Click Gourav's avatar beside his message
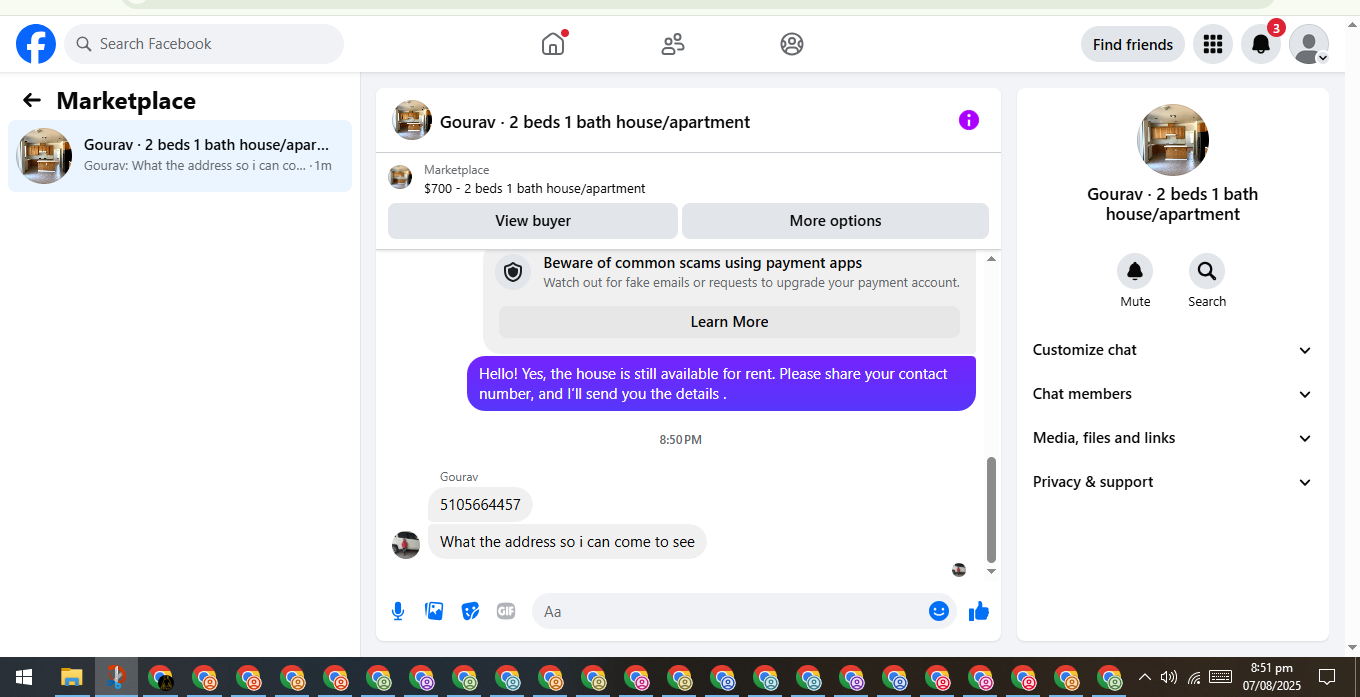 tap(406, 545)
